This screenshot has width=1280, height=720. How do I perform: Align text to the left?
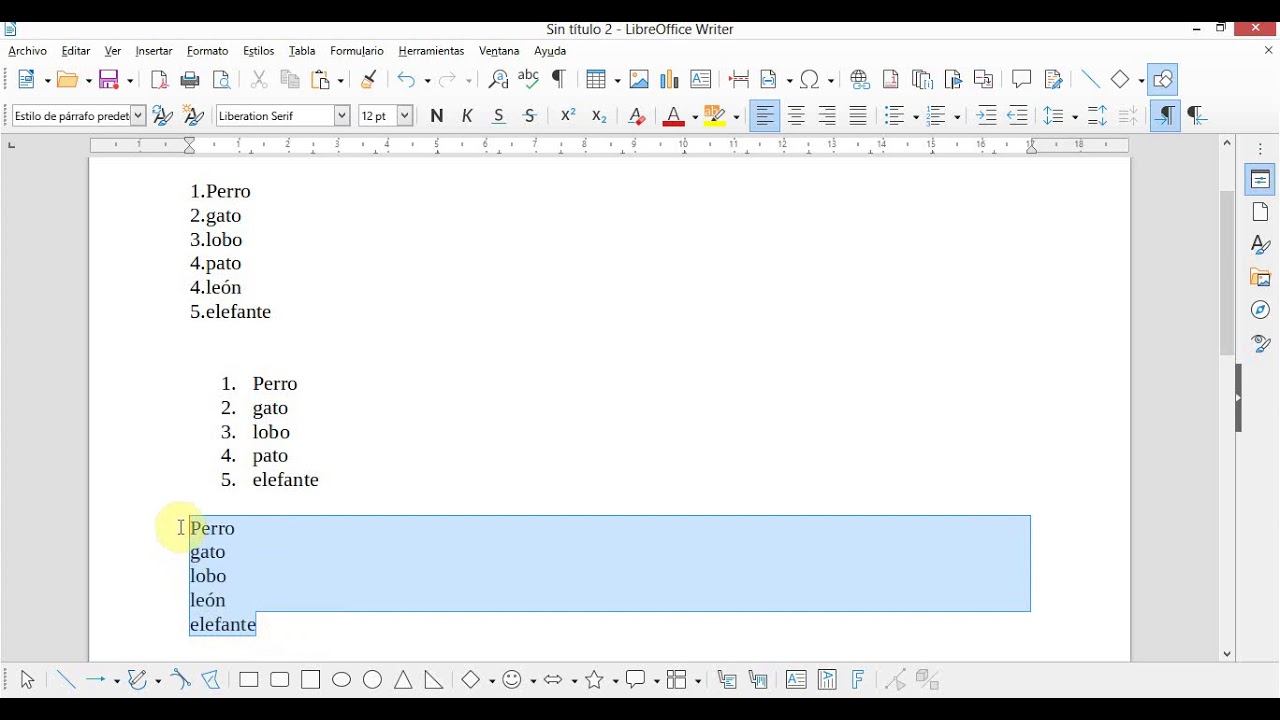[765, 116]
